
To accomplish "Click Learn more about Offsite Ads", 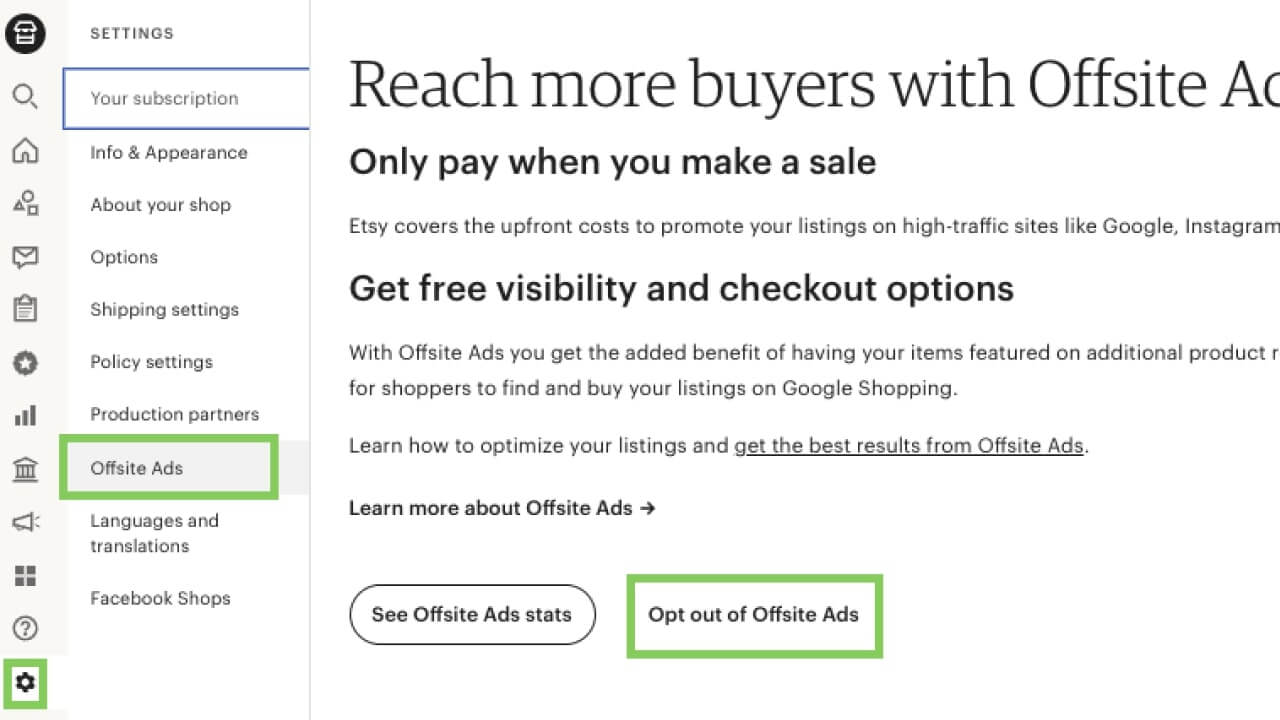I will tap(502, 508).
